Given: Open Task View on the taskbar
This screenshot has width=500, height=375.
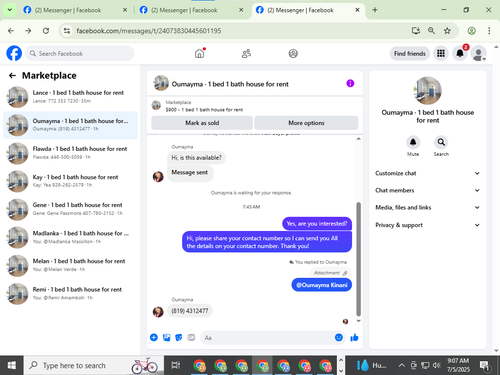Looking at the screenshot, I should pos(176,365).
